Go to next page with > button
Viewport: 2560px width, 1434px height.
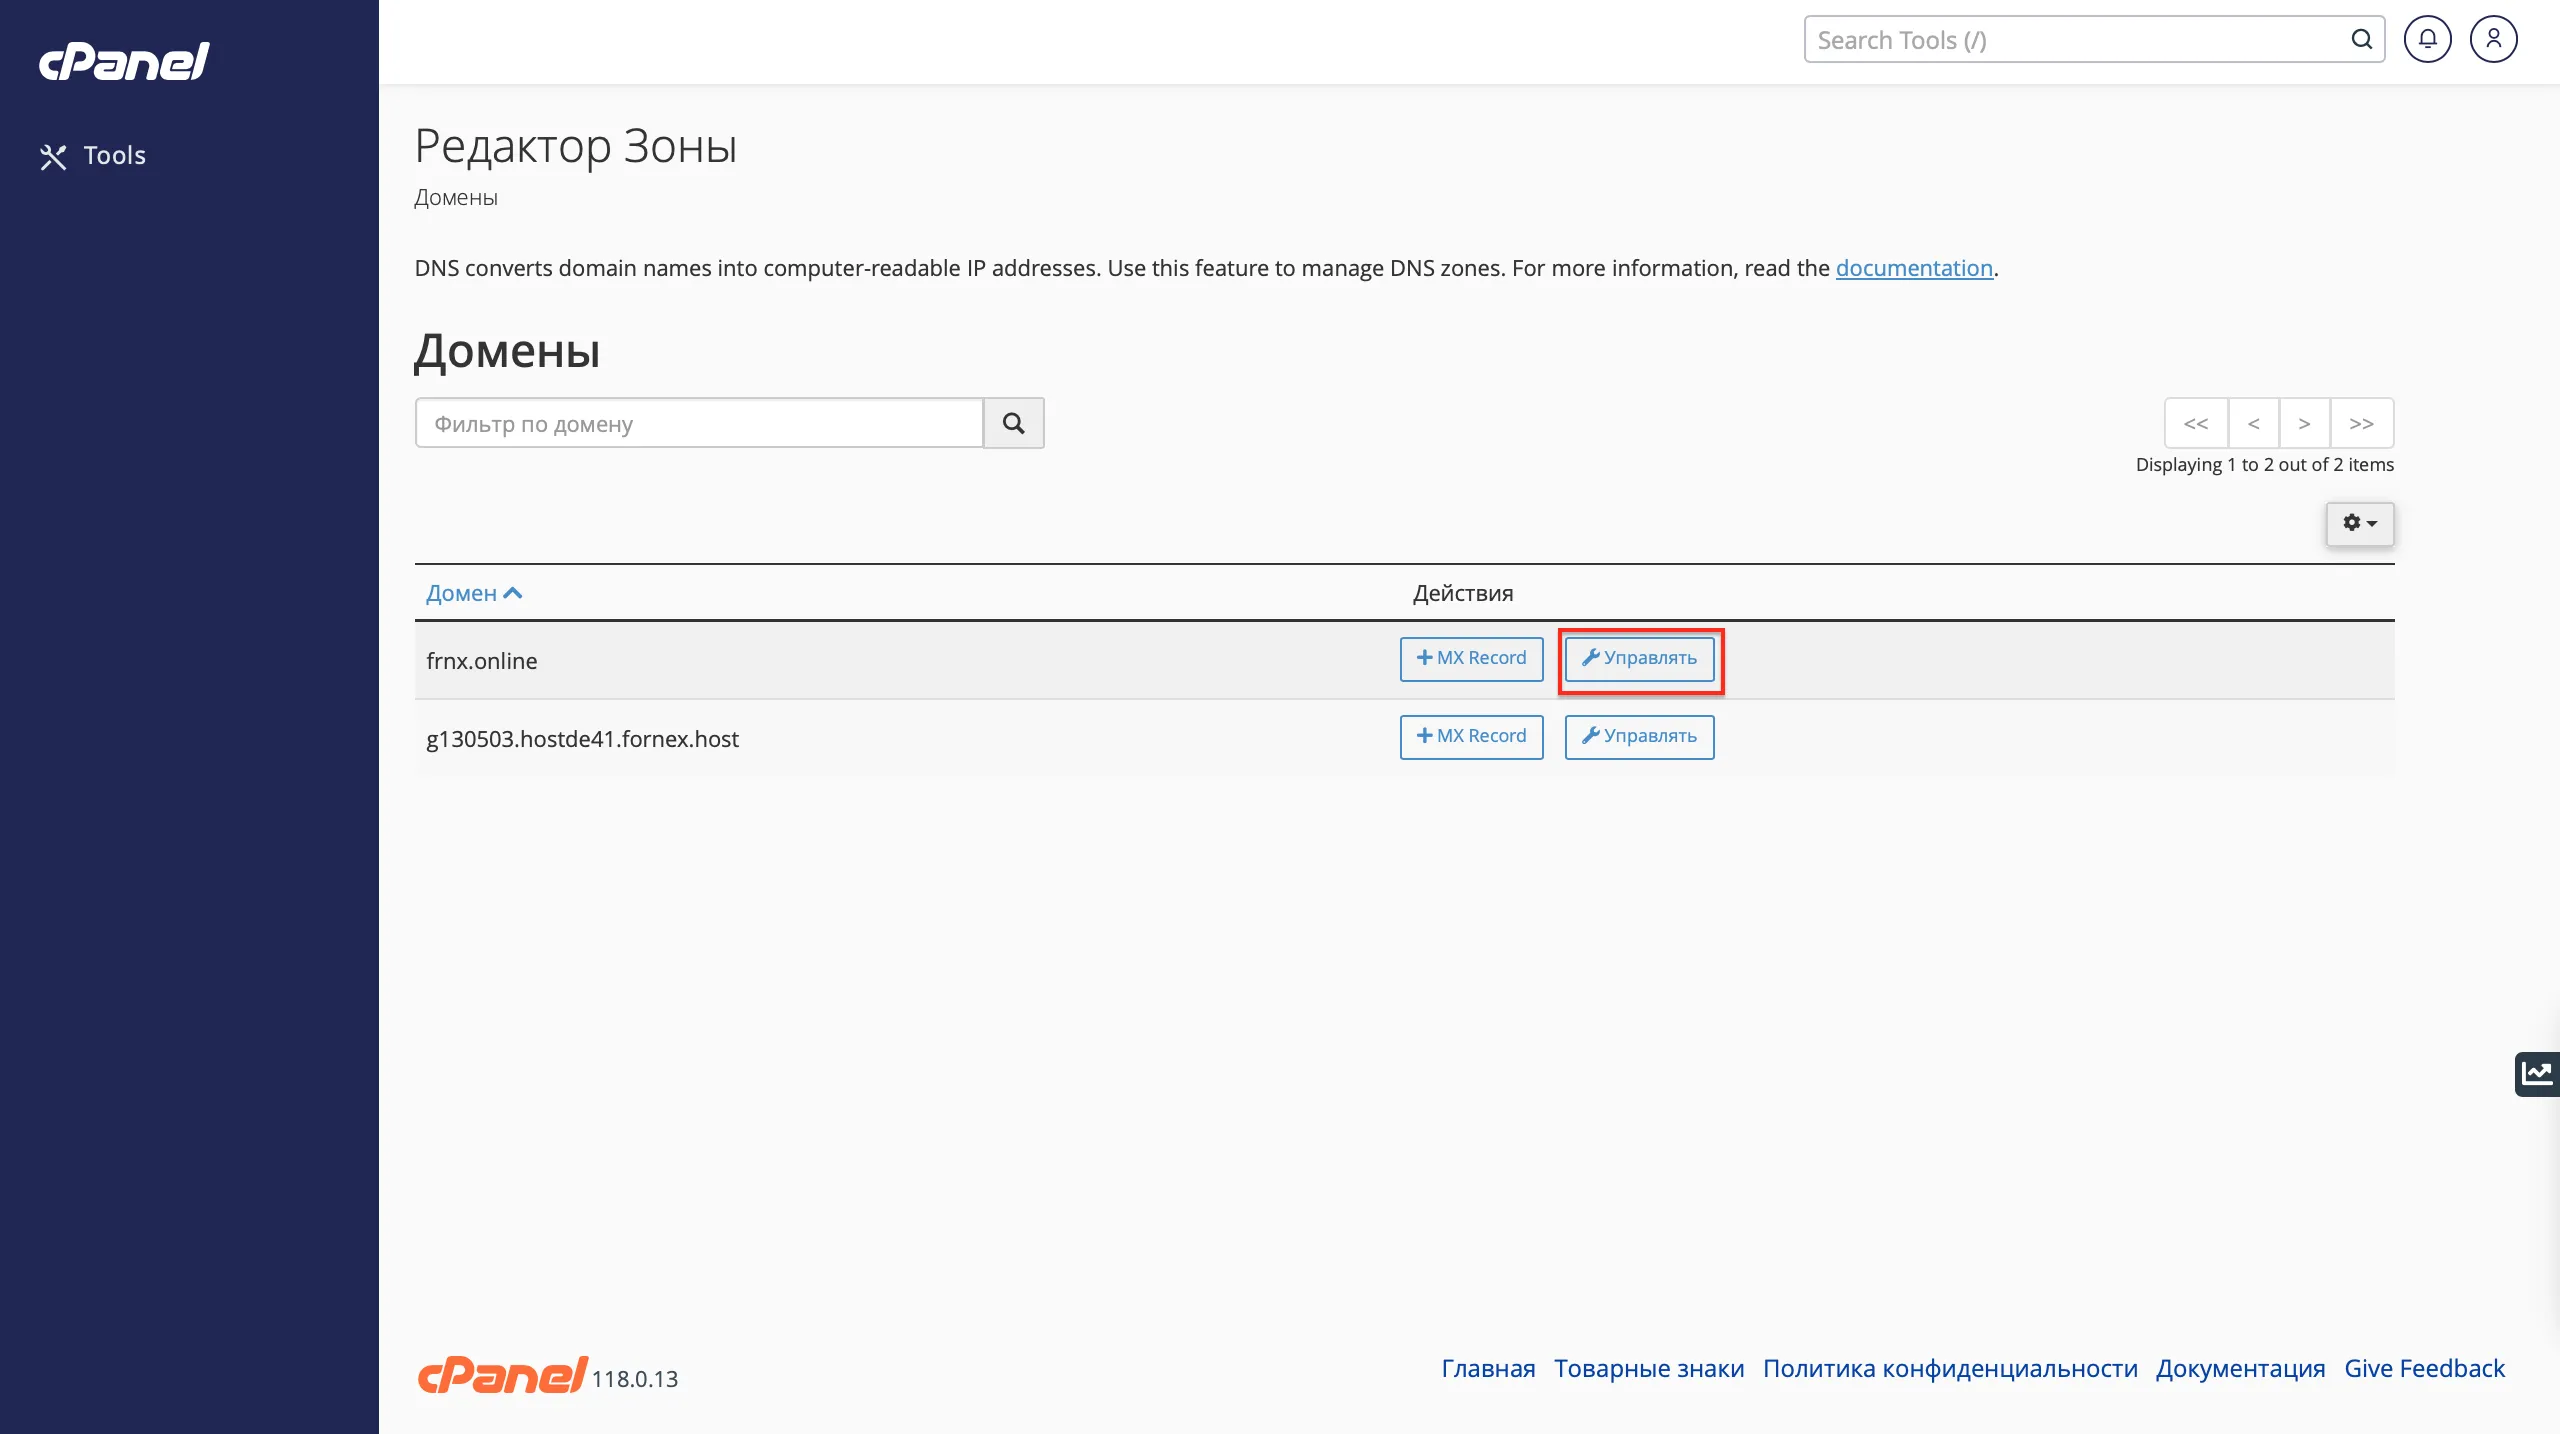pyautogui.click(x=2304, y=424)
